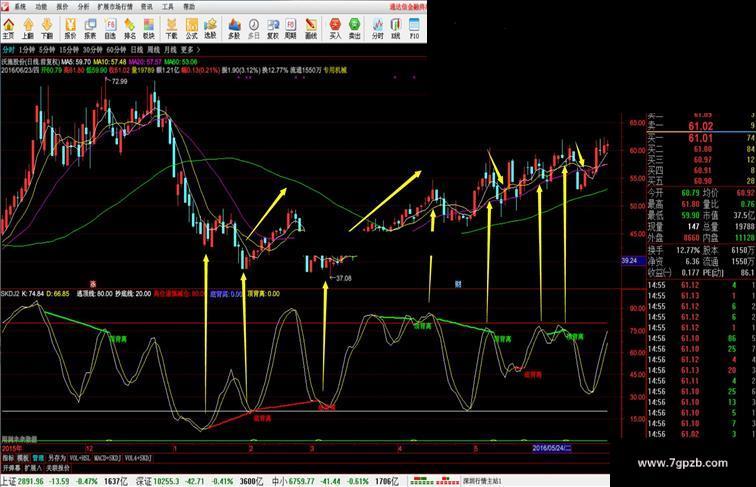Open the 扩展市场行情 menu
The height and width of the screenshot is (487, 756).
pyautogui.click(x=115, y=7)
